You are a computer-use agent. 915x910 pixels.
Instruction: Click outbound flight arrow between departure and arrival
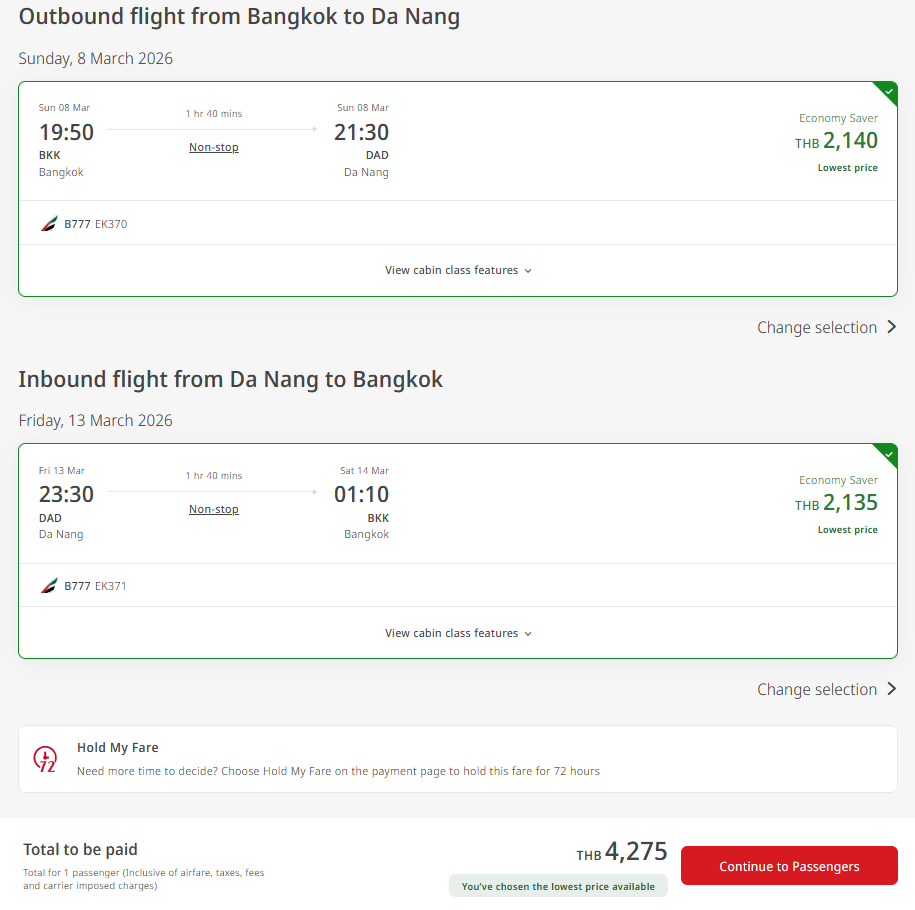212,129
